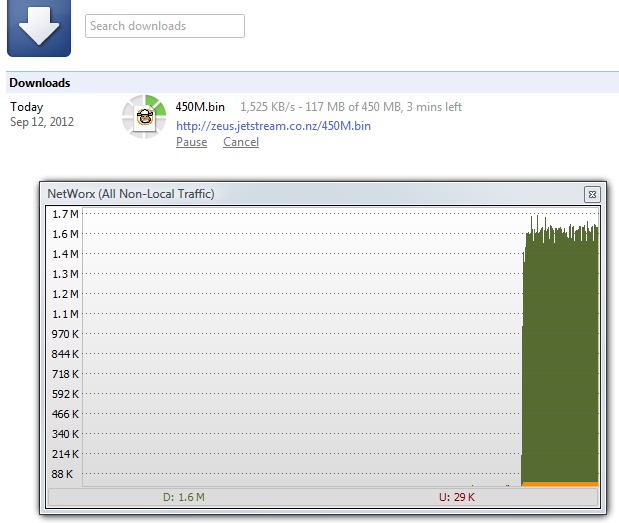Screen dimensions: 619x523
Task: Close the NetWorx traffic graph window
Action: point(592,194)
